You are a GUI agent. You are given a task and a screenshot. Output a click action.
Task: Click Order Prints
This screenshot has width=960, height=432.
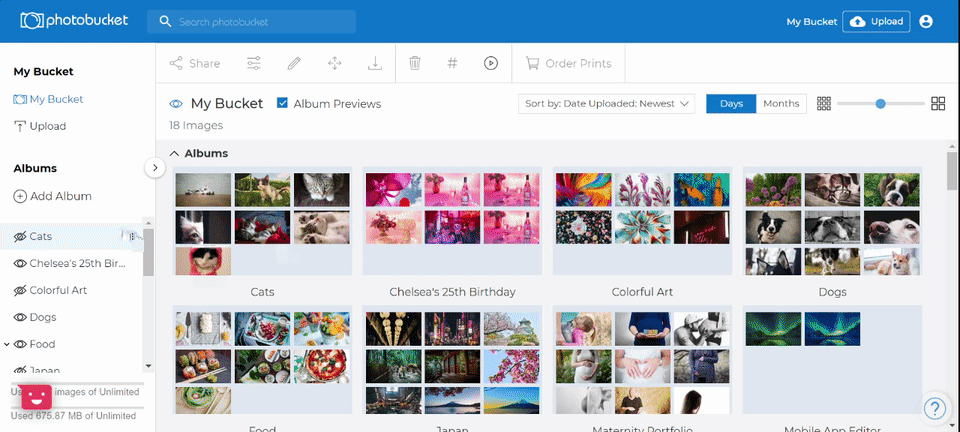(x=568, y=63)
